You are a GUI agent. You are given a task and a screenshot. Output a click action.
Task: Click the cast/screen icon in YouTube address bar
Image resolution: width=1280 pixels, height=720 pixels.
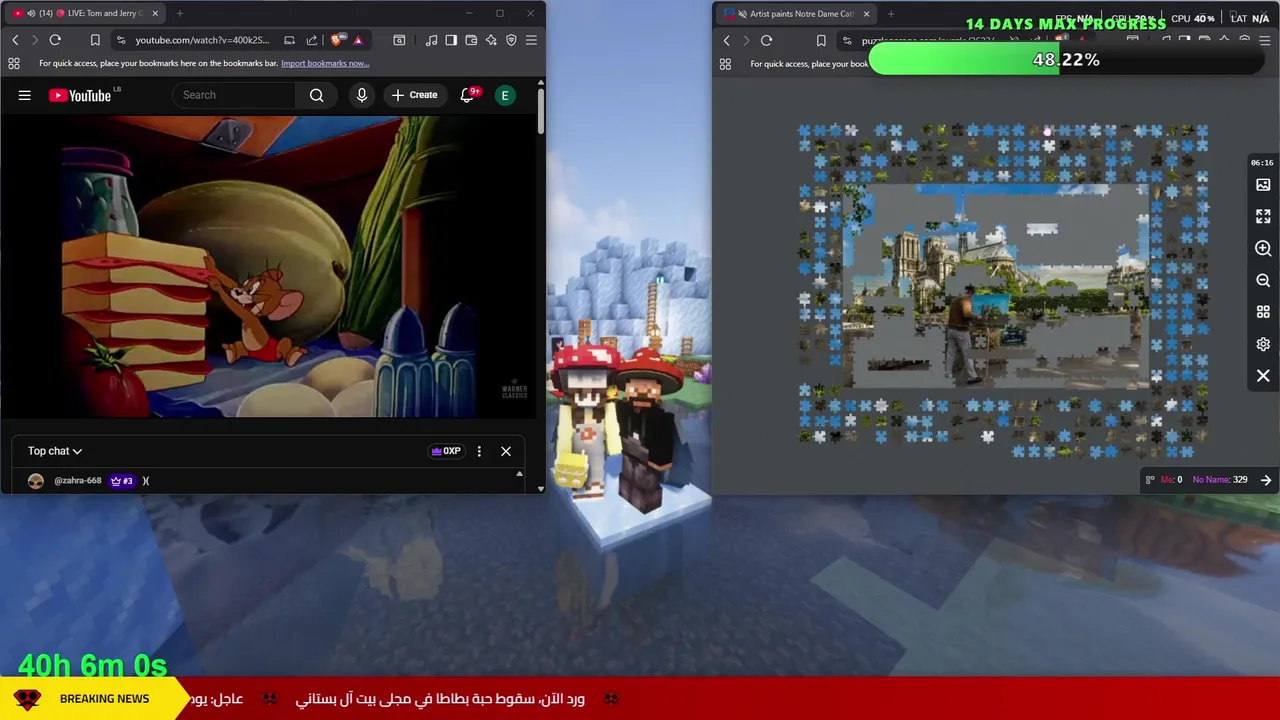click(x=289, y=40)
